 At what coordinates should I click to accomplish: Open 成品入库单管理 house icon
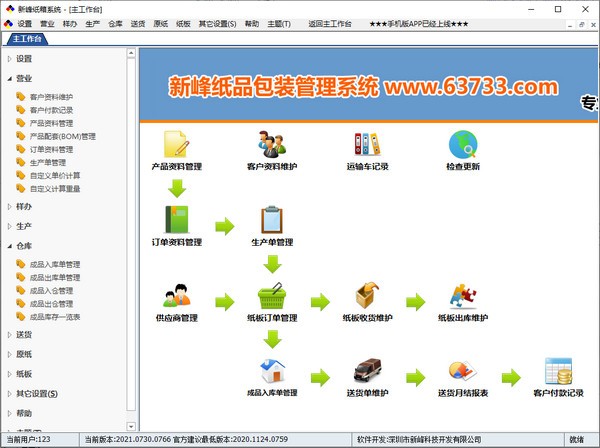(272, 370)
